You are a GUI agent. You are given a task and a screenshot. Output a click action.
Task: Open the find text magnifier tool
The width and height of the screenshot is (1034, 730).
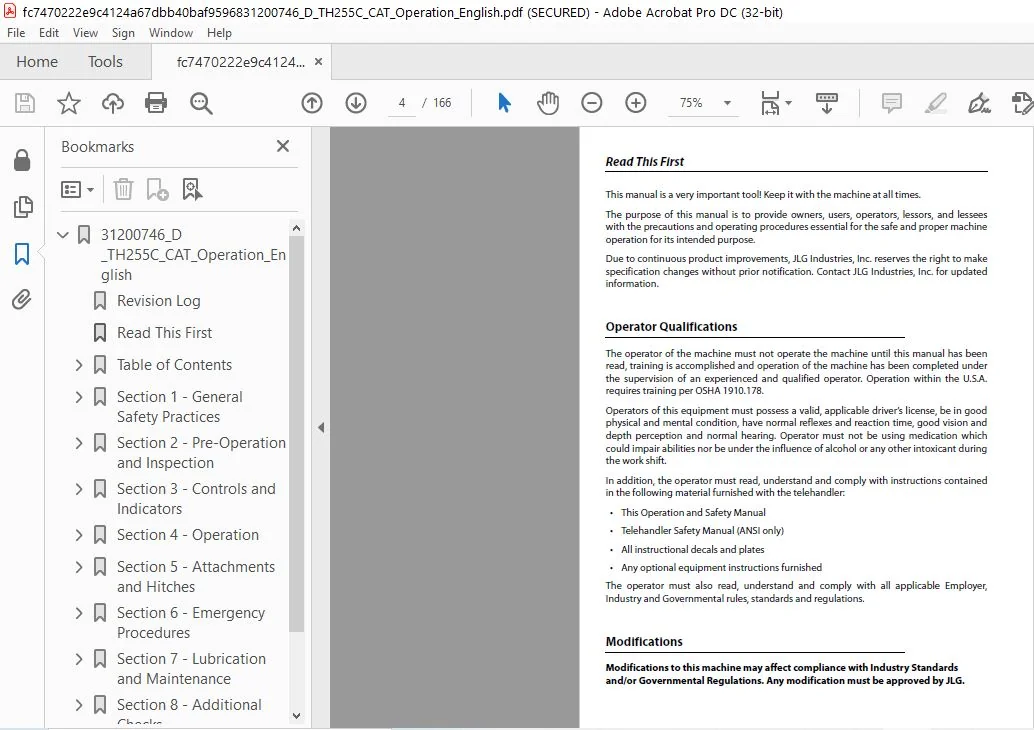(x=200, y=103)
